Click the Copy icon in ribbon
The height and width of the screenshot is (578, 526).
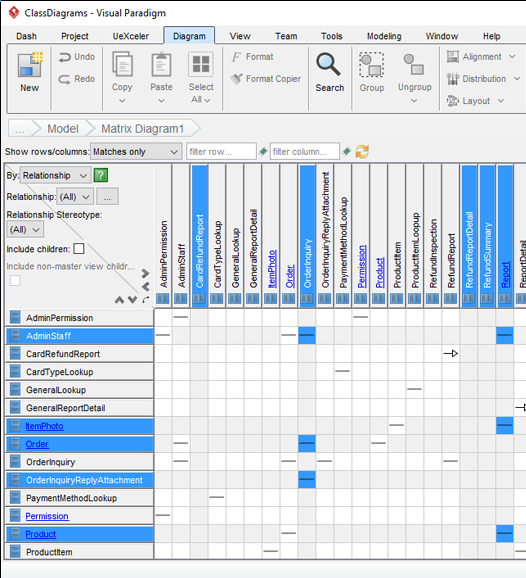click(122, 65)
